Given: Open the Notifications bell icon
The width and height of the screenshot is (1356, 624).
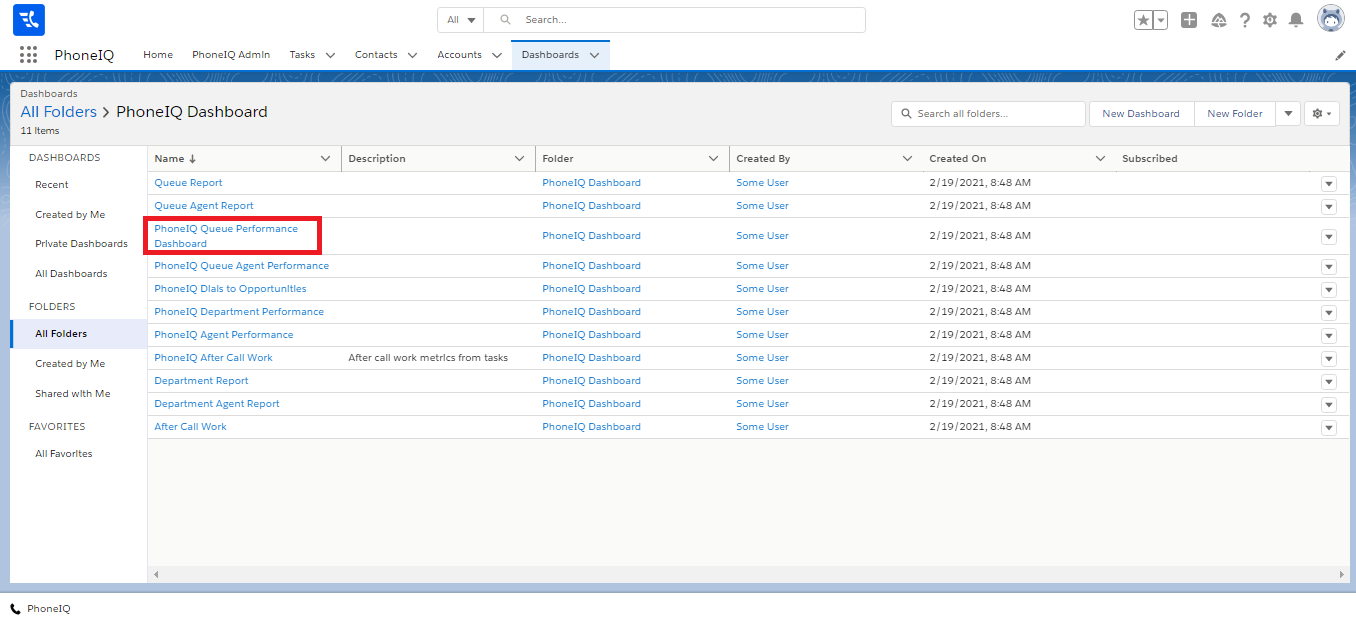Looking at the screenshot, I should (1296, 20).
